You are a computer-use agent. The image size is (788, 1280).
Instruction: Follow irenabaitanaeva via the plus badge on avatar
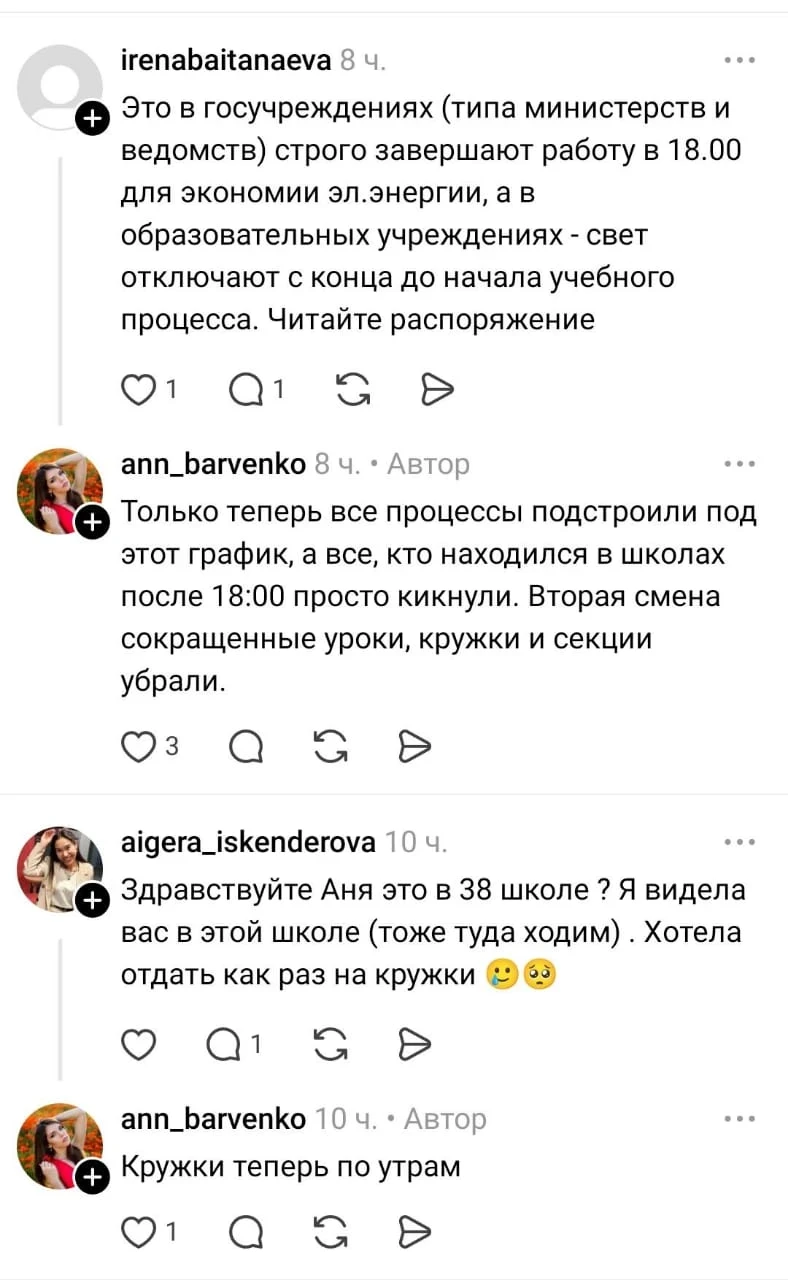pos(92,118)
